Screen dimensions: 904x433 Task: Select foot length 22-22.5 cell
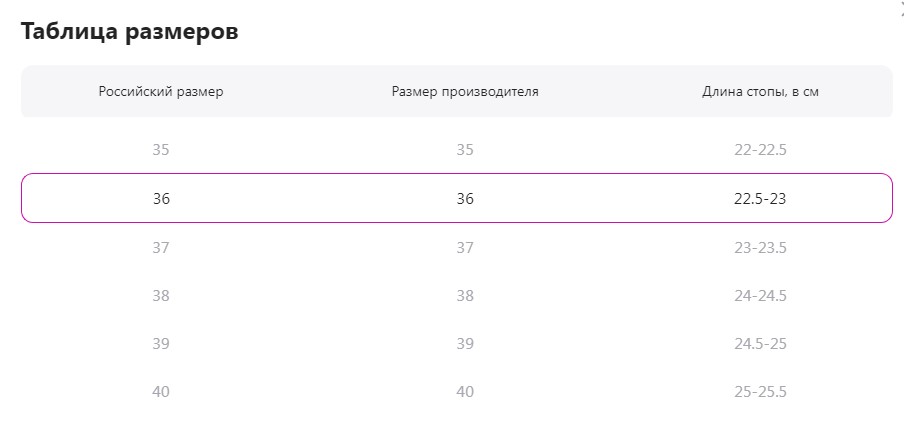coord(760,150)
